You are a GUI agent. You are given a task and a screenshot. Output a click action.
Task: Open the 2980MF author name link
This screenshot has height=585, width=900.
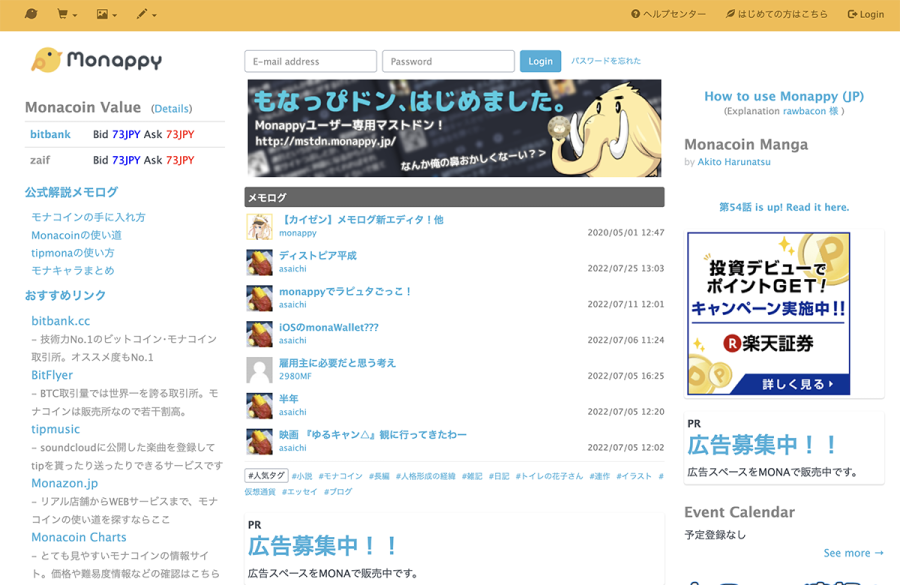[295, 376]
